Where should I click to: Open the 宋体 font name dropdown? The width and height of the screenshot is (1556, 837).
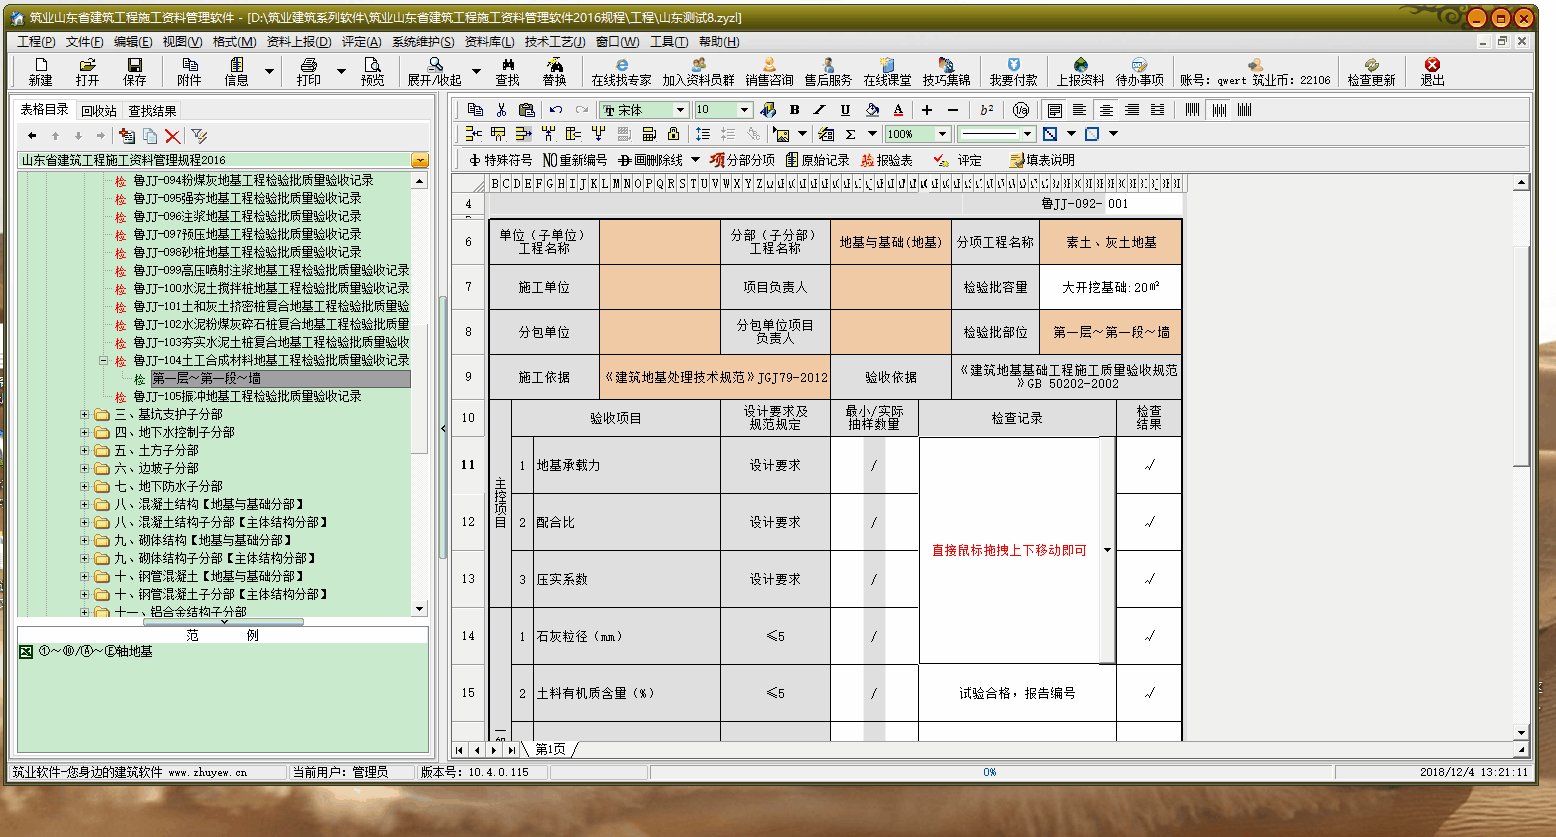tap(680, 110)
